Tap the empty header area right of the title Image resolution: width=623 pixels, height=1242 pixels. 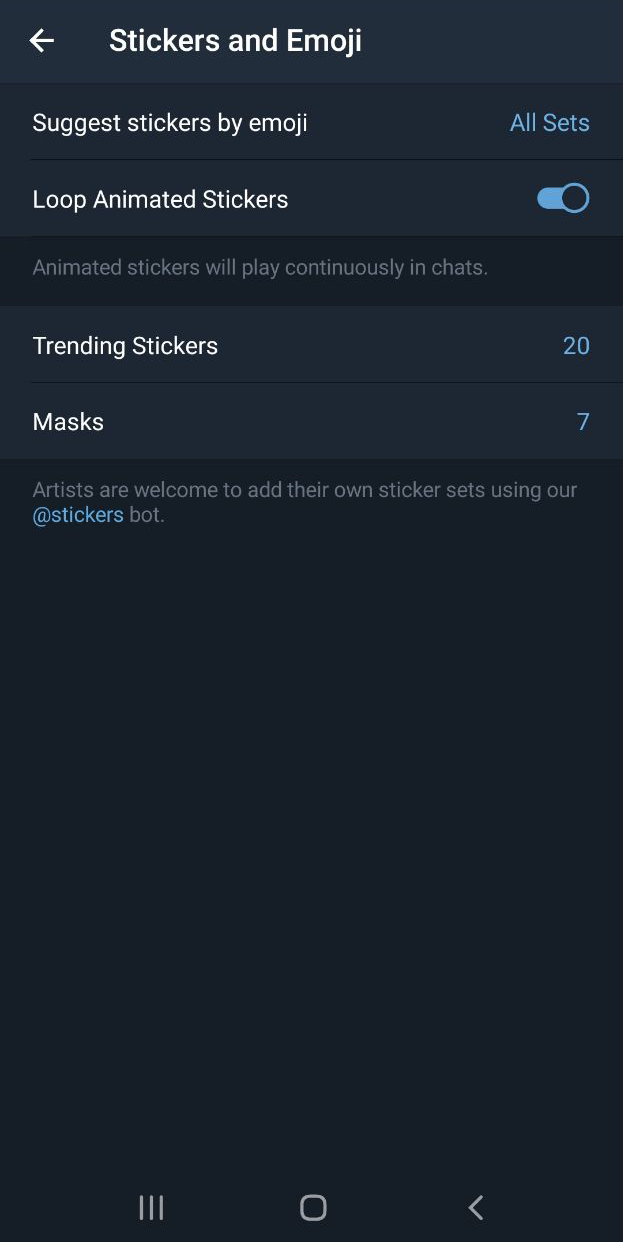tap(490, 41)
